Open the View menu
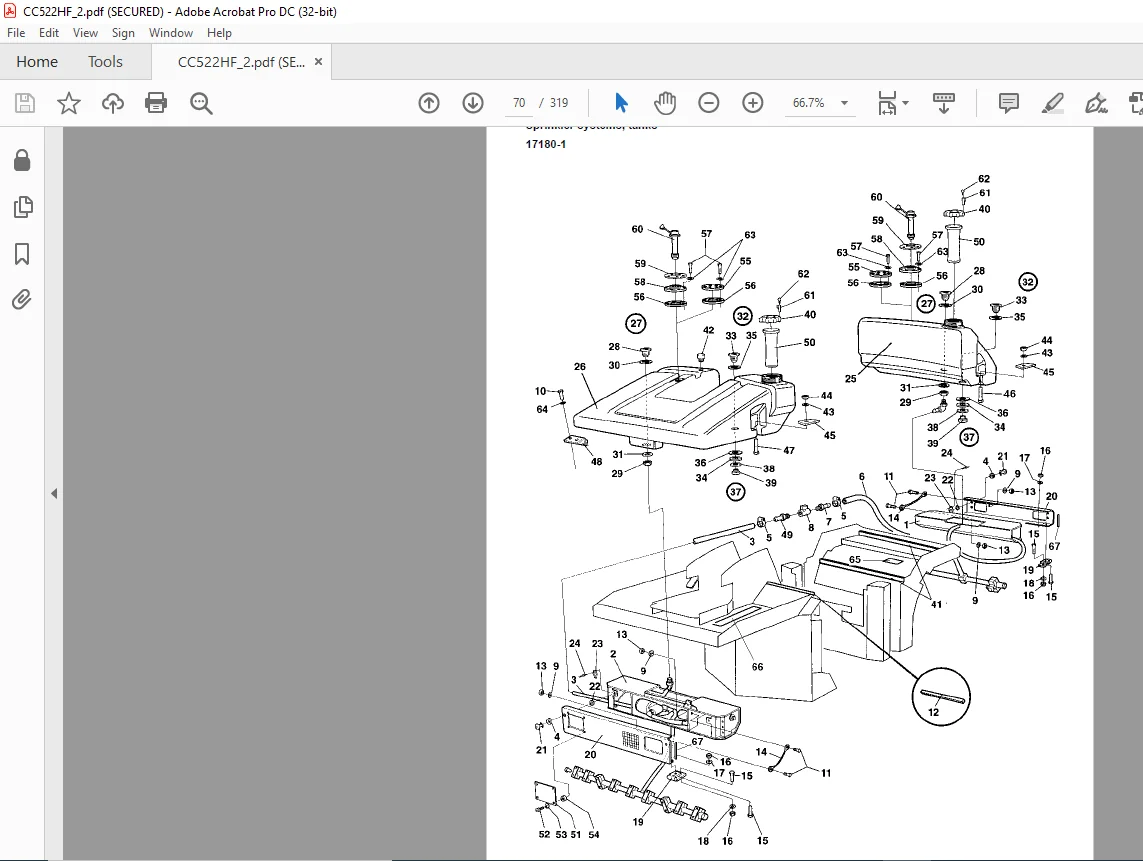The image size is (1143, 861). point(85,33)
